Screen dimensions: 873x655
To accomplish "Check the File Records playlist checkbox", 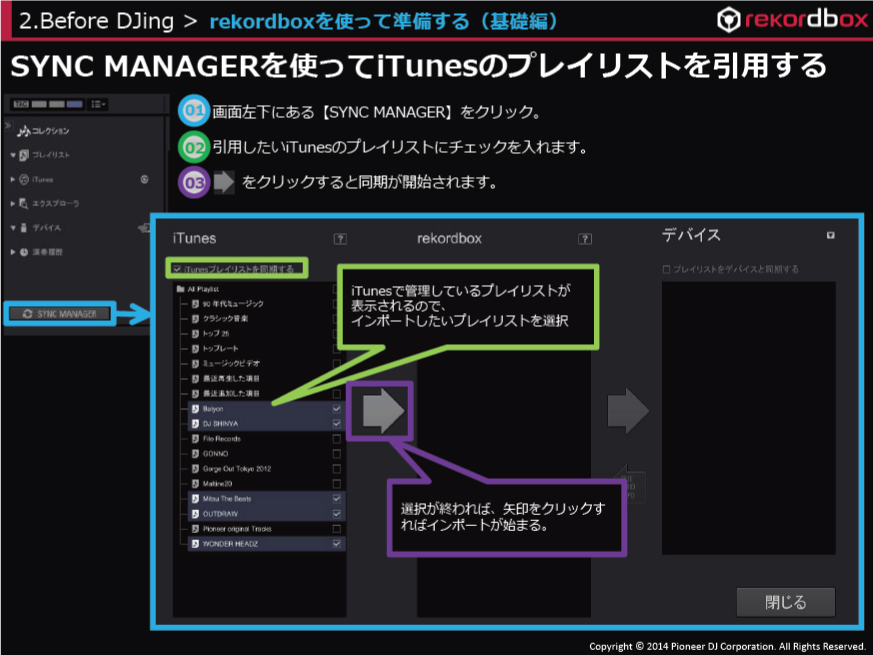I will [336, 439].
